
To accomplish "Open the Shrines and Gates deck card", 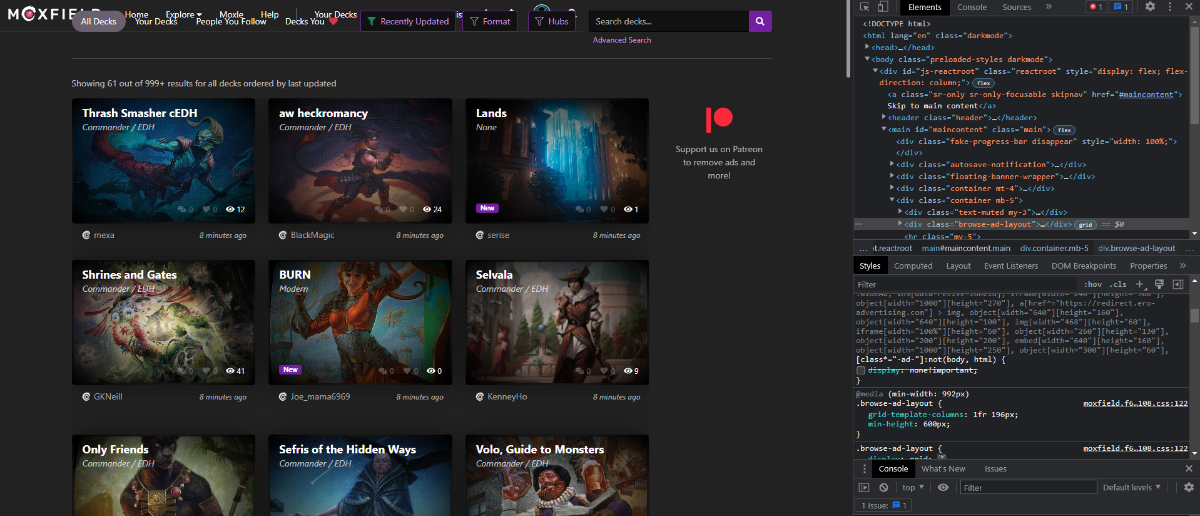I will pos(162,323).
